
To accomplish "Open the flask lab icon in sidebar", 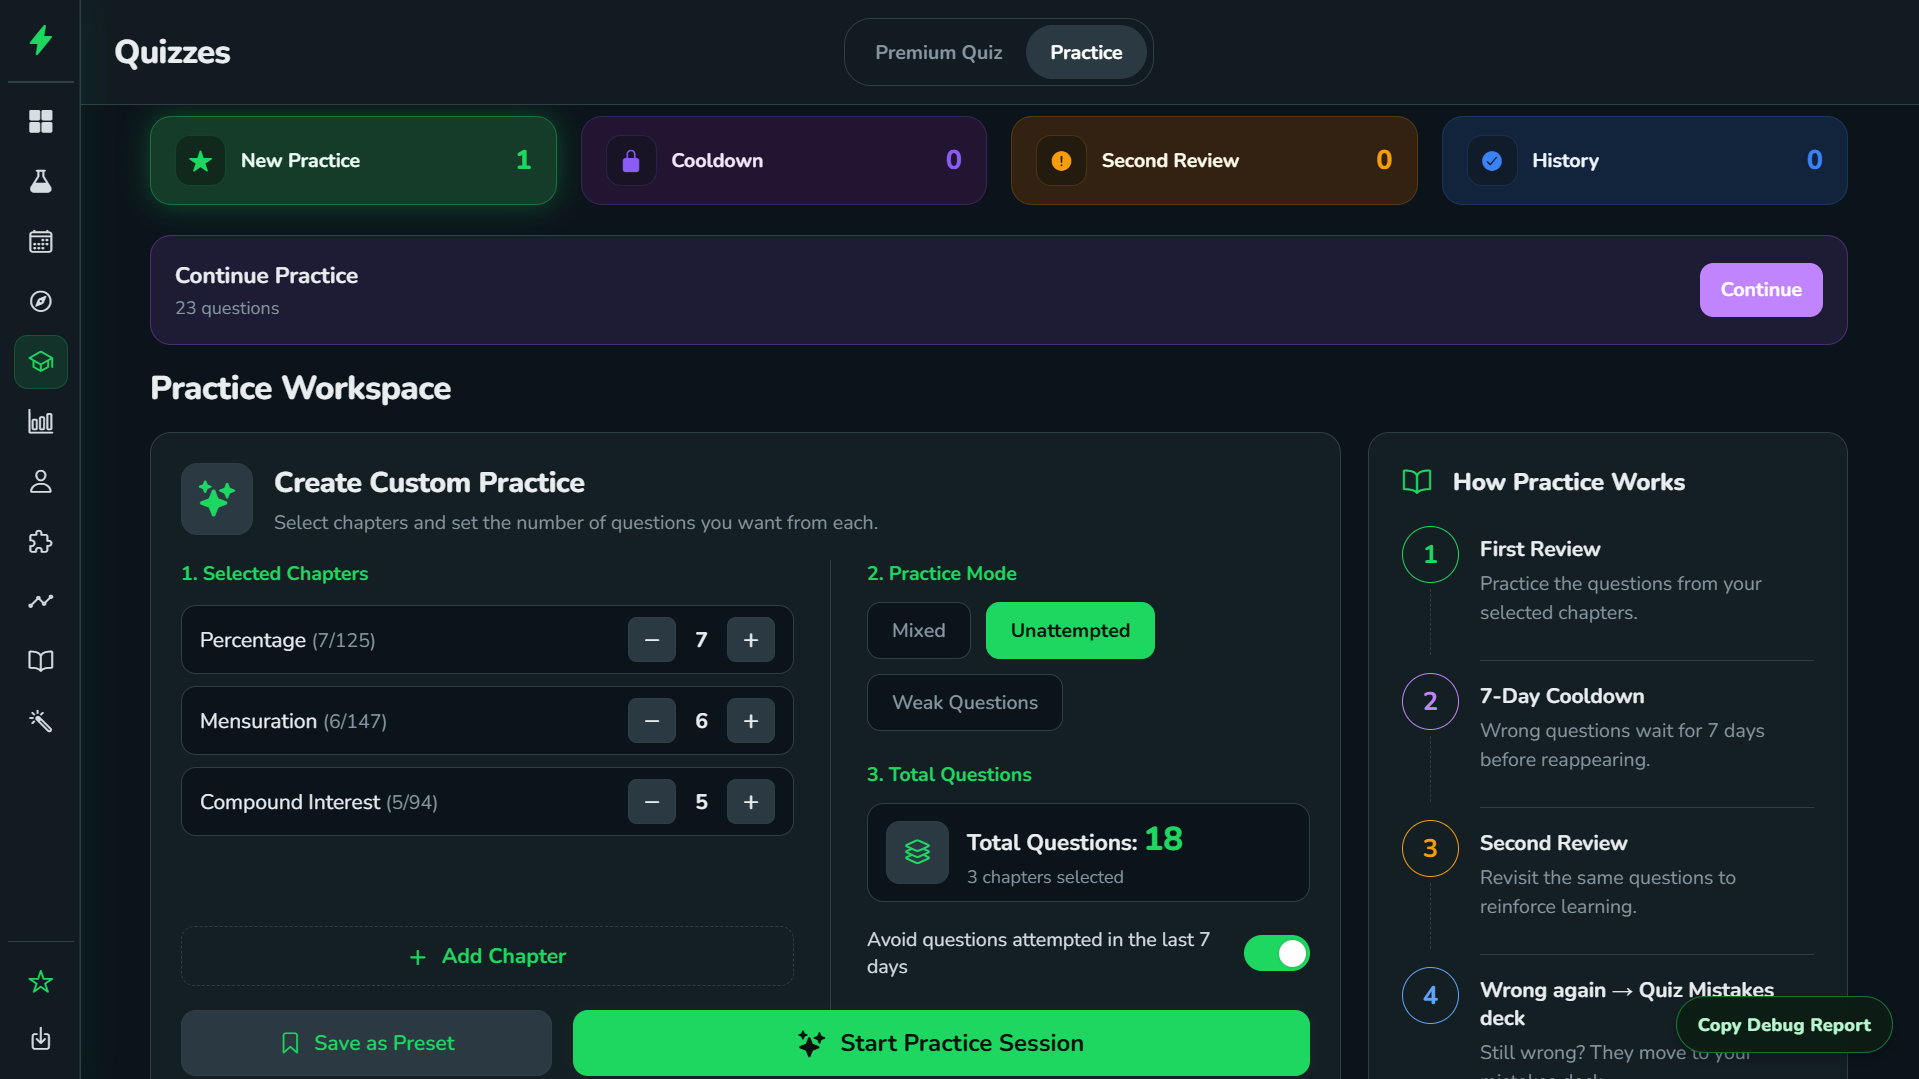I will pyautogui.click(x=41, y=181).
